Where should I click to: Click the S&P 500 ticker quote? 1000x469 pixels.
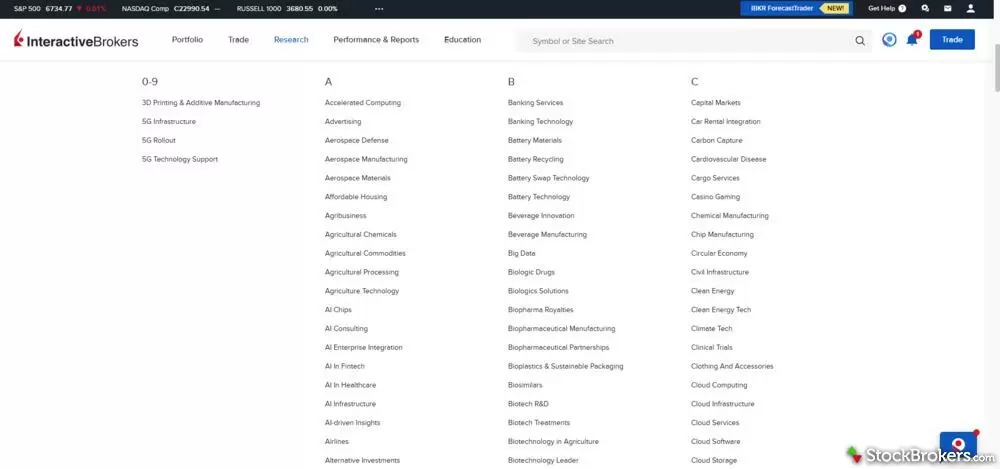click(60, 9)
